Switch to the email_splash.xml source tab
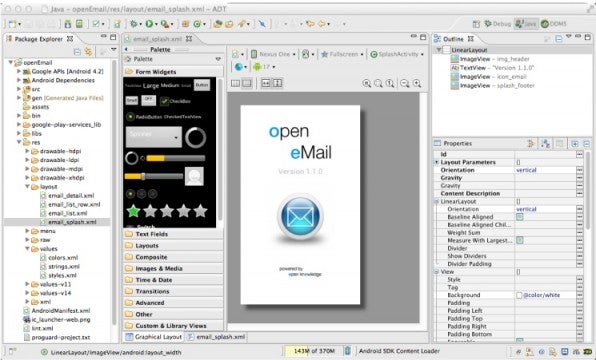 click(216, 337)
